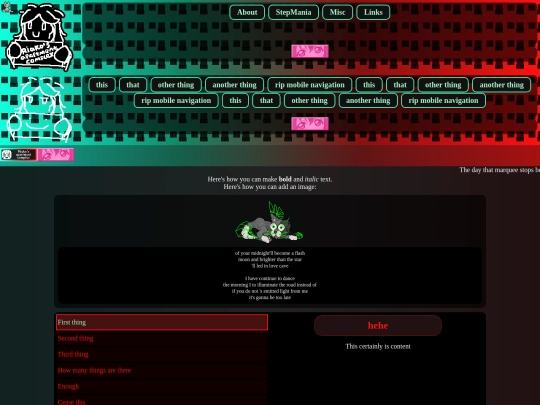The image size is (540, 405).
Task: Open 'How many things are there' entry
Action: click(162, 371)
